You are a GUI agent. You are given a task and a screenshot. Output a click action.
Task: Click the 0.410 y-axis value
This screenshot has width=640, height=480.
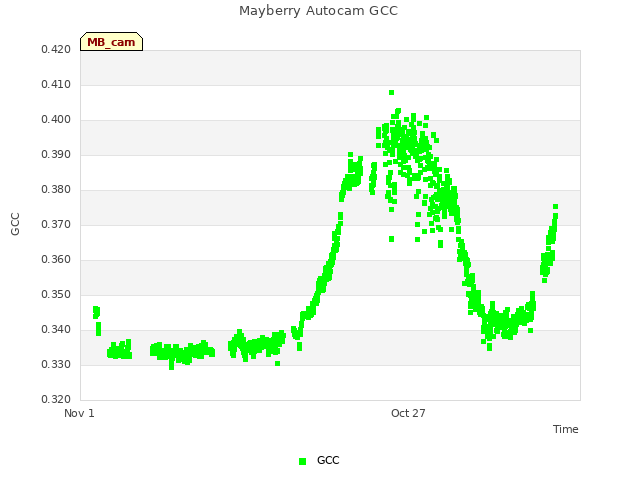56,84
